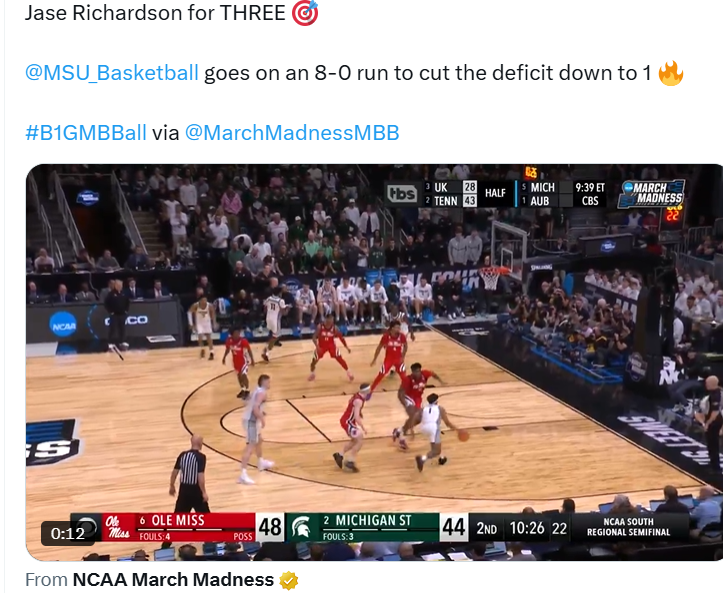This screenshot has width=723, height=593.
Task: Click the 0:12 video duration badge
Action: coord(67,534)
